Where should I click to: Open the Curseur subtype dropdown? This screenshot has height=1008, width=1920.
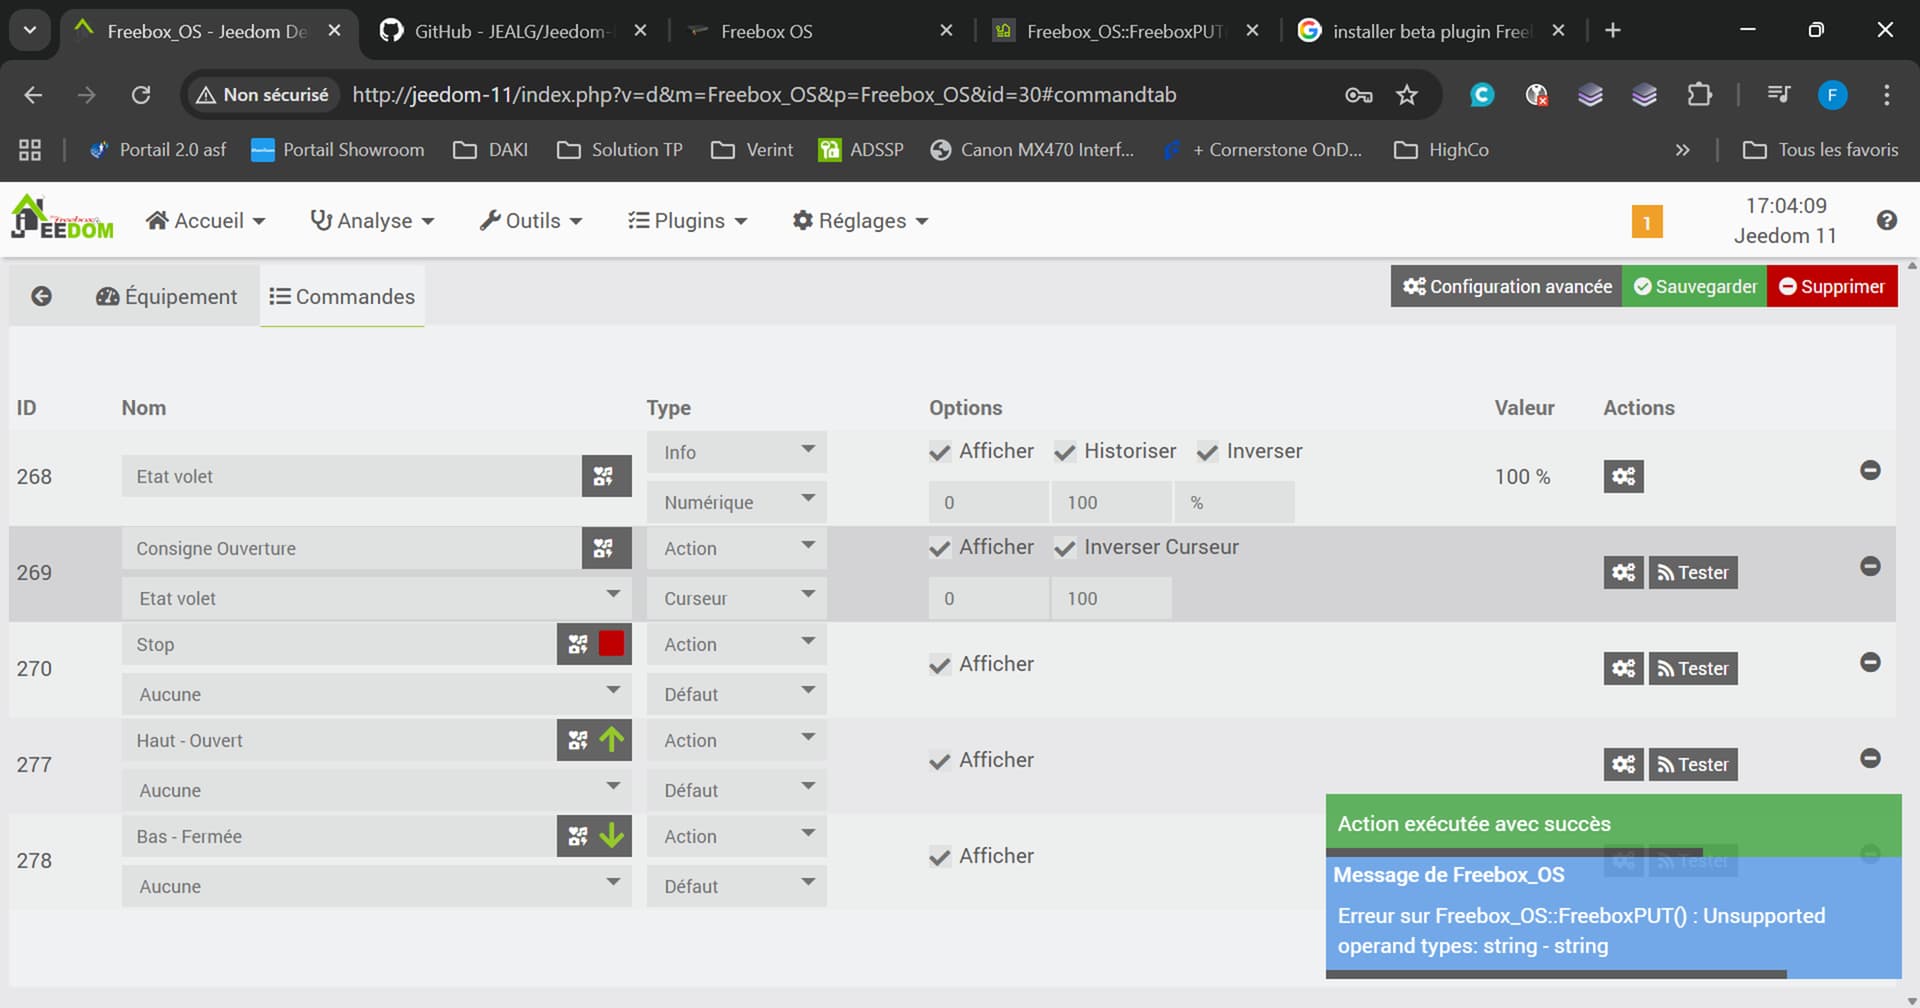pyautogui.click(x=736, y=598)
